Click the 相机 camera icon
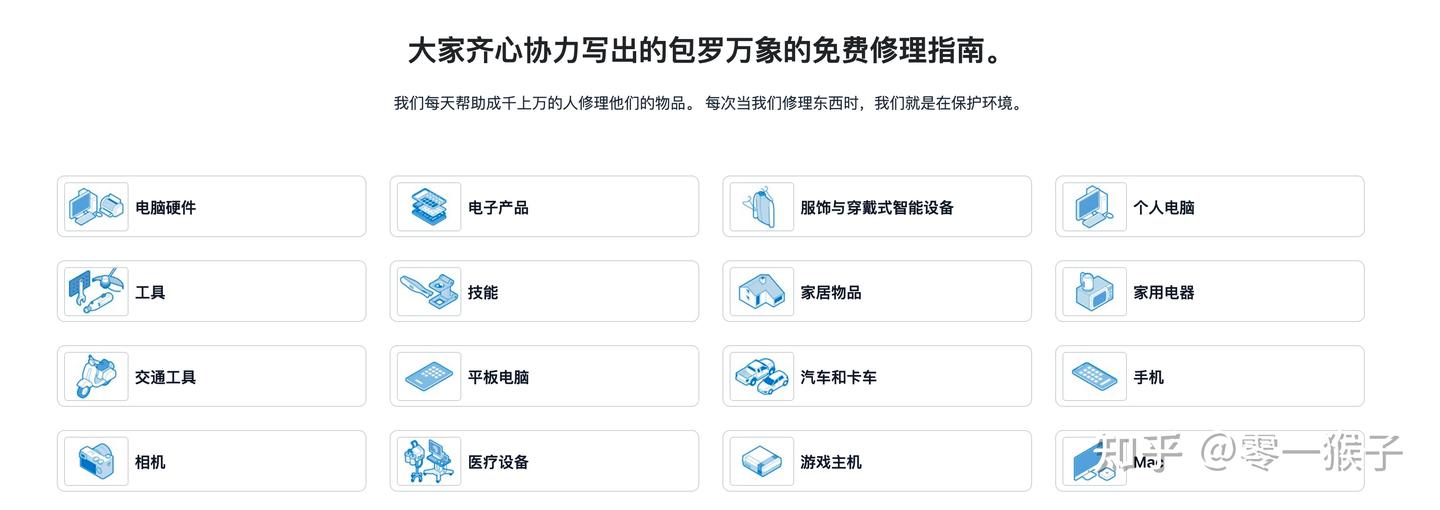The image size is (1440, 510). point(96,462)
